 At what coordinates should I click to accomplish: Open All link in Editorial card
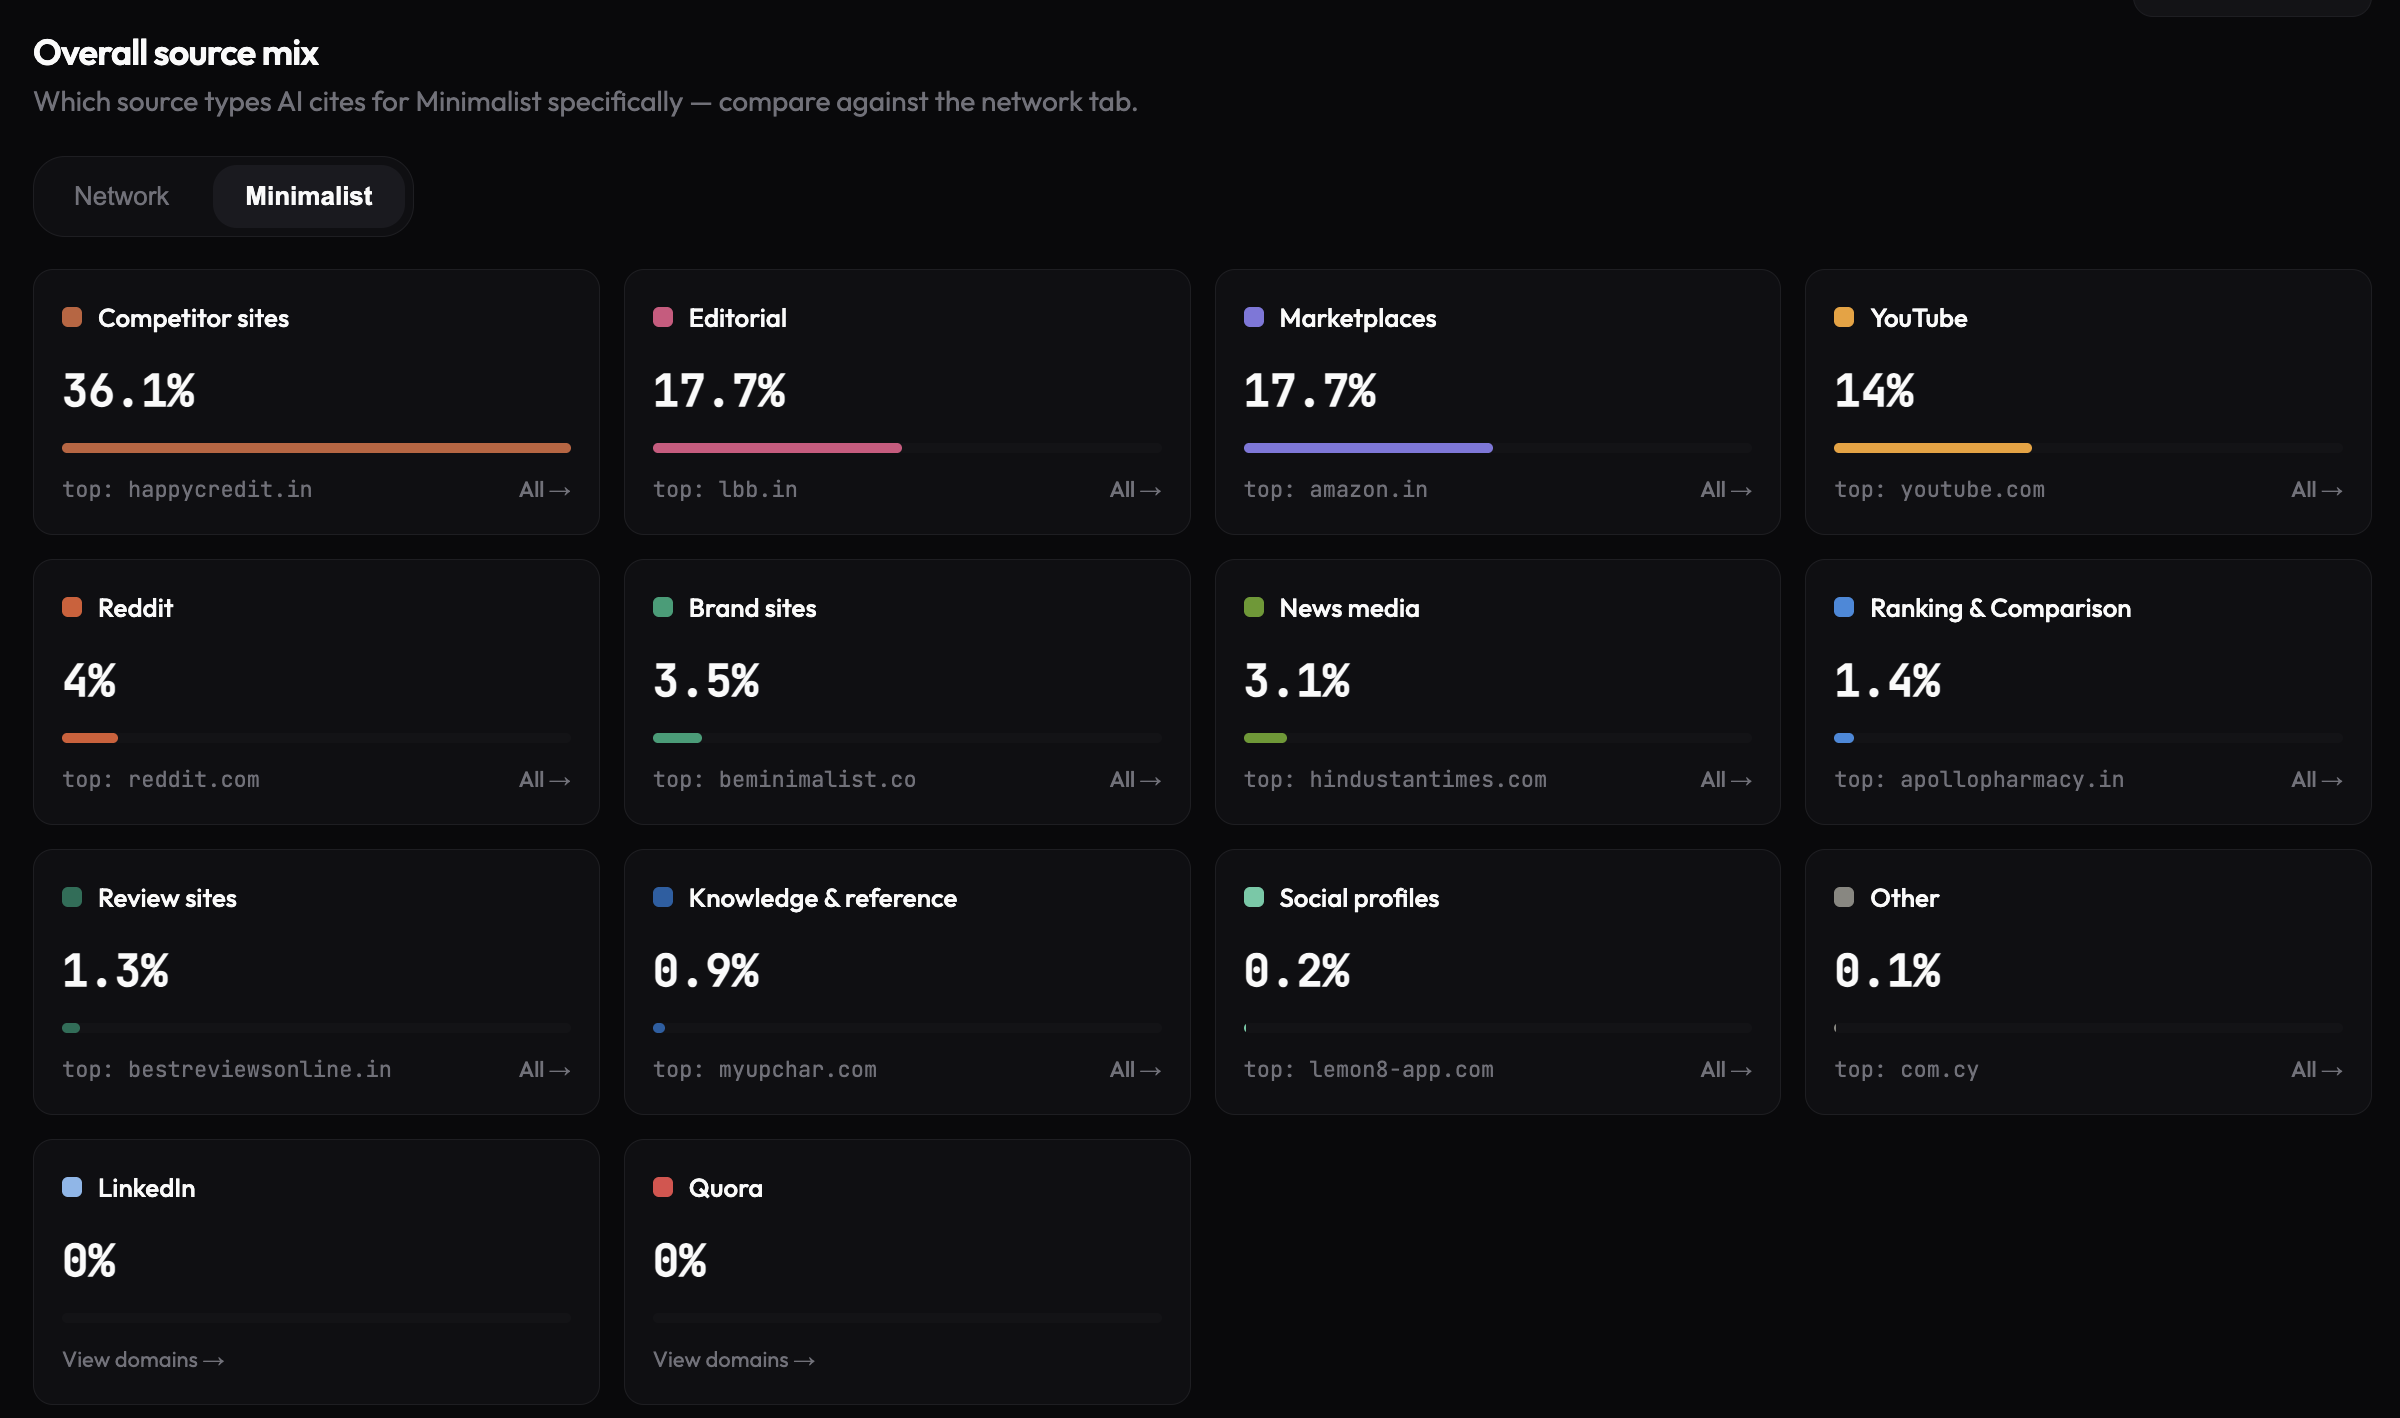(x=1135, y=490)
